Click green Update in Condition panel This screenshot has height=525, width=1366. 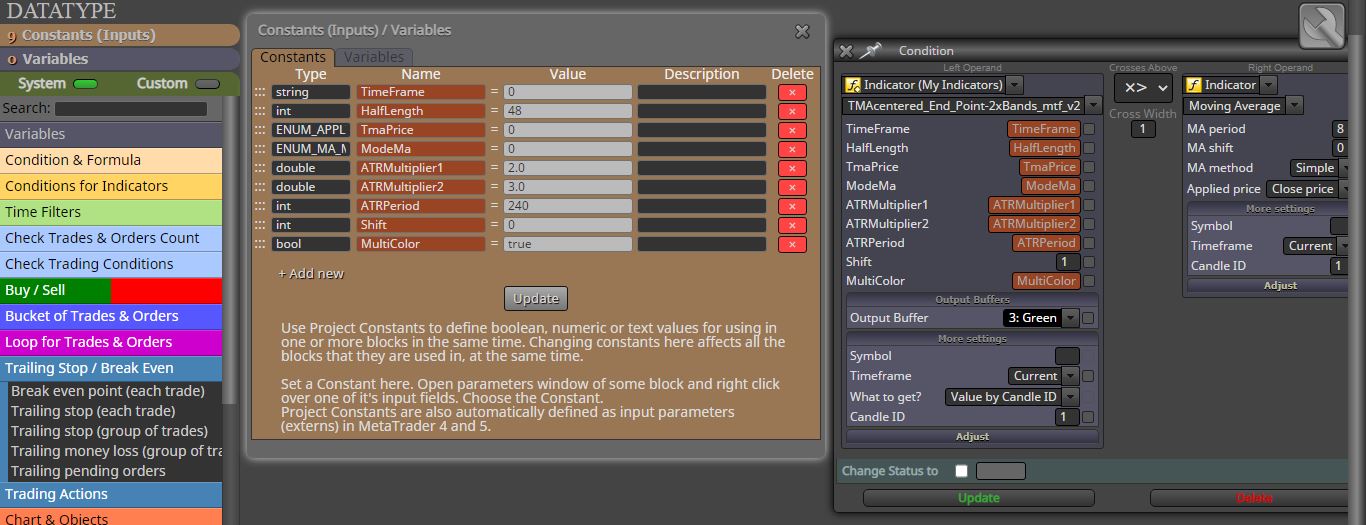tap(978, 498)
